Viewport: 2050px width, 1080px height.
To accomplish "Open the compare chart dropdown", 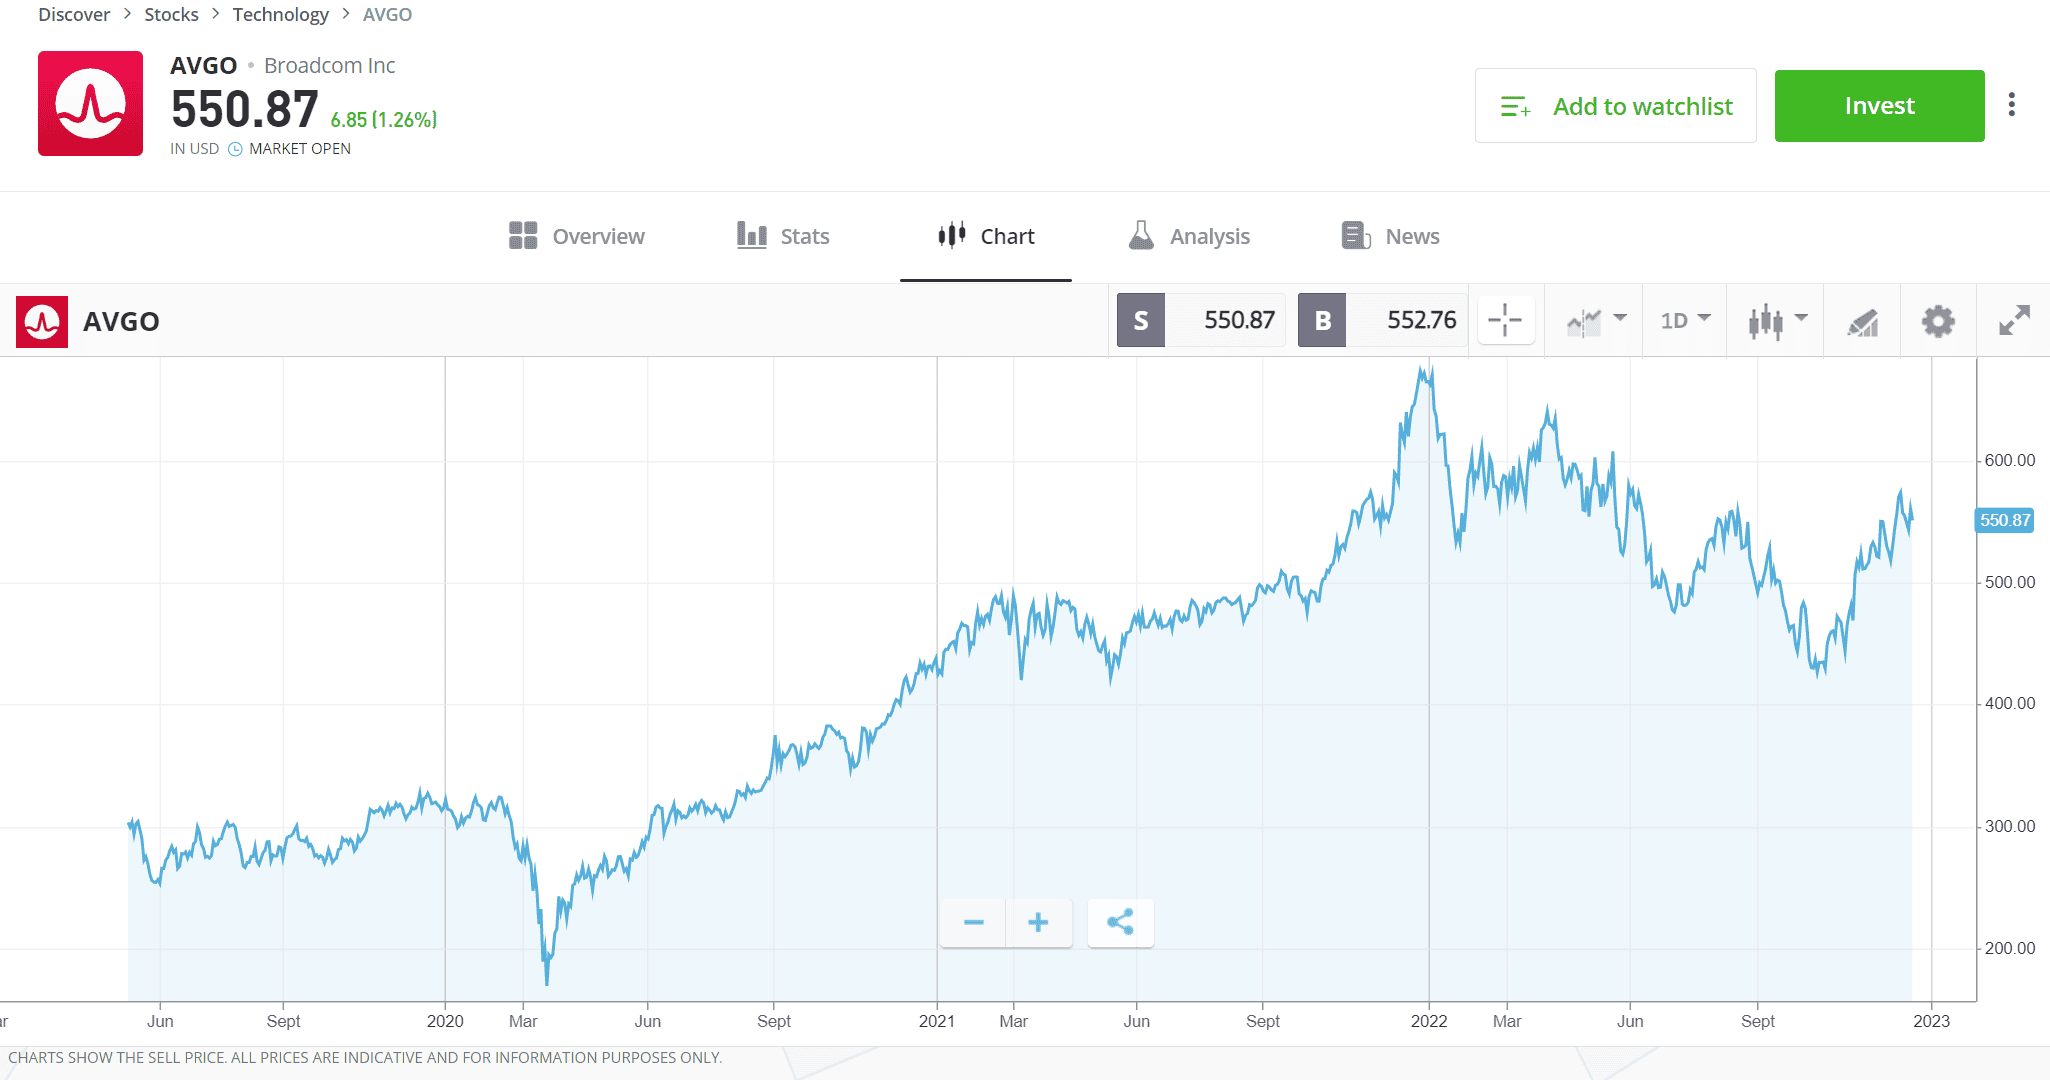I will tap(1597, 321).
